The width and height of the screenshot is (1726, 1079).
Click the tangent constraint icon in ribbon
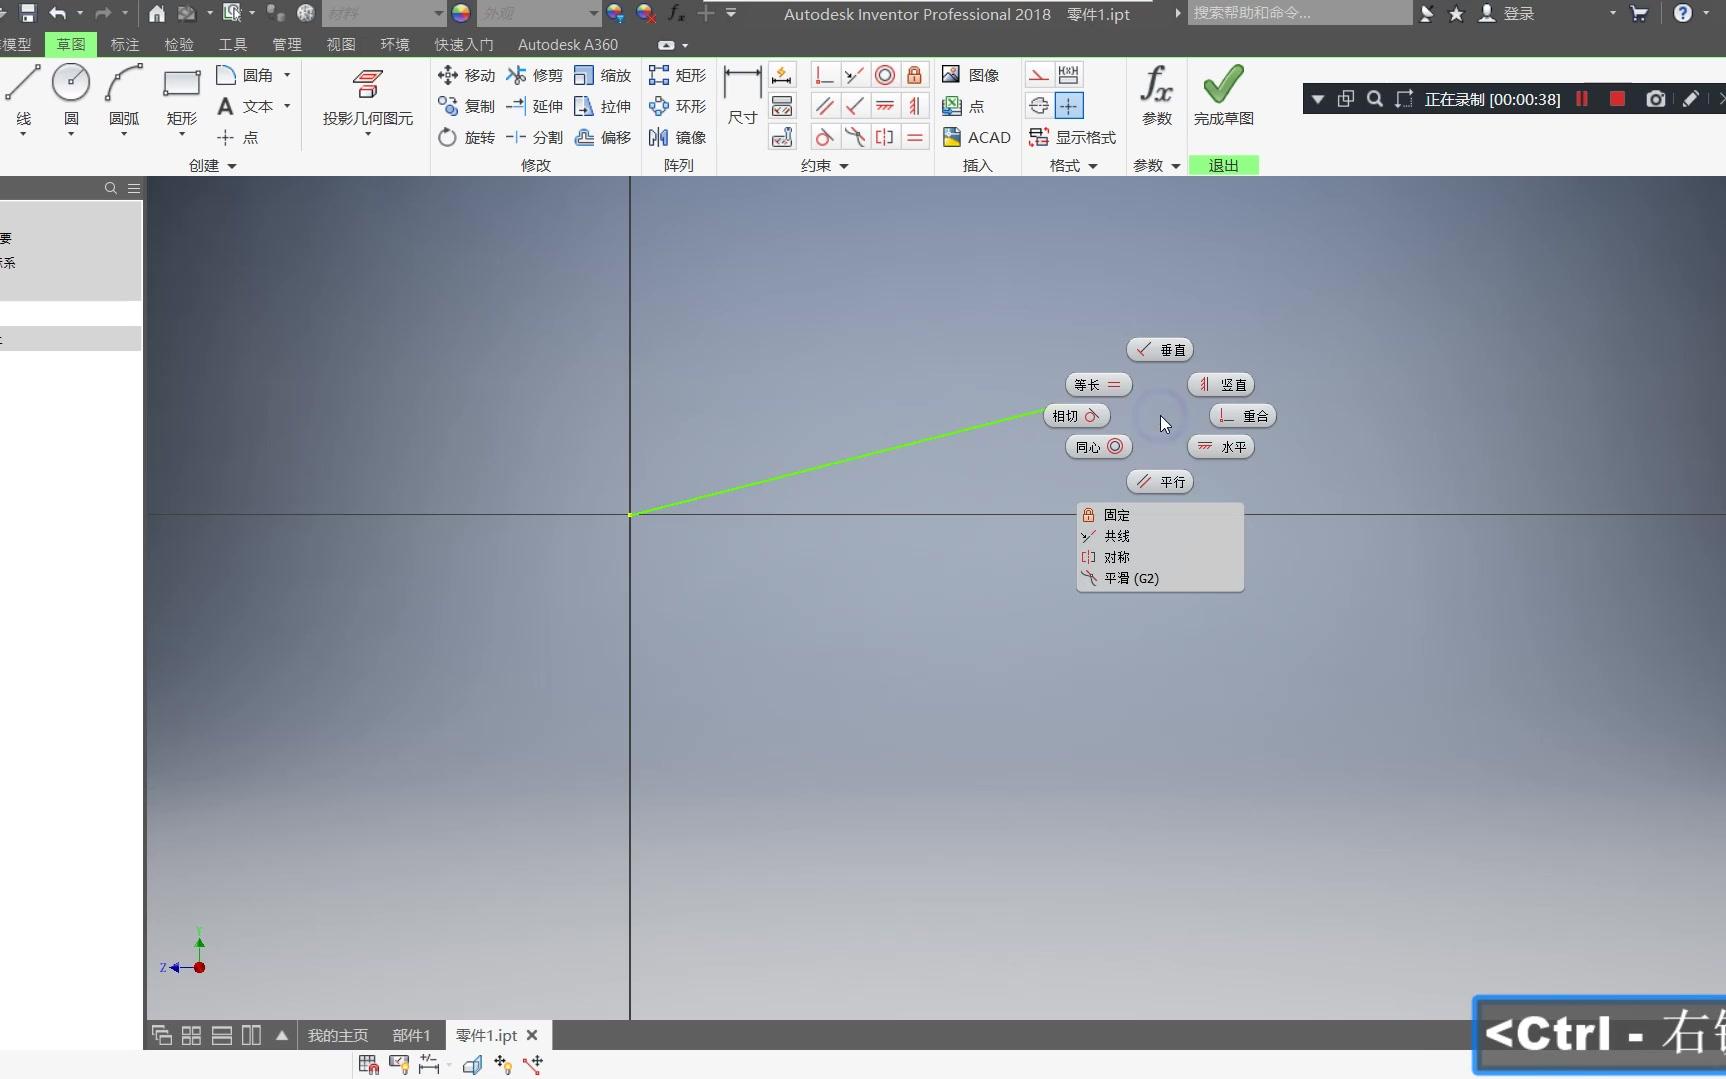(824, 137)
